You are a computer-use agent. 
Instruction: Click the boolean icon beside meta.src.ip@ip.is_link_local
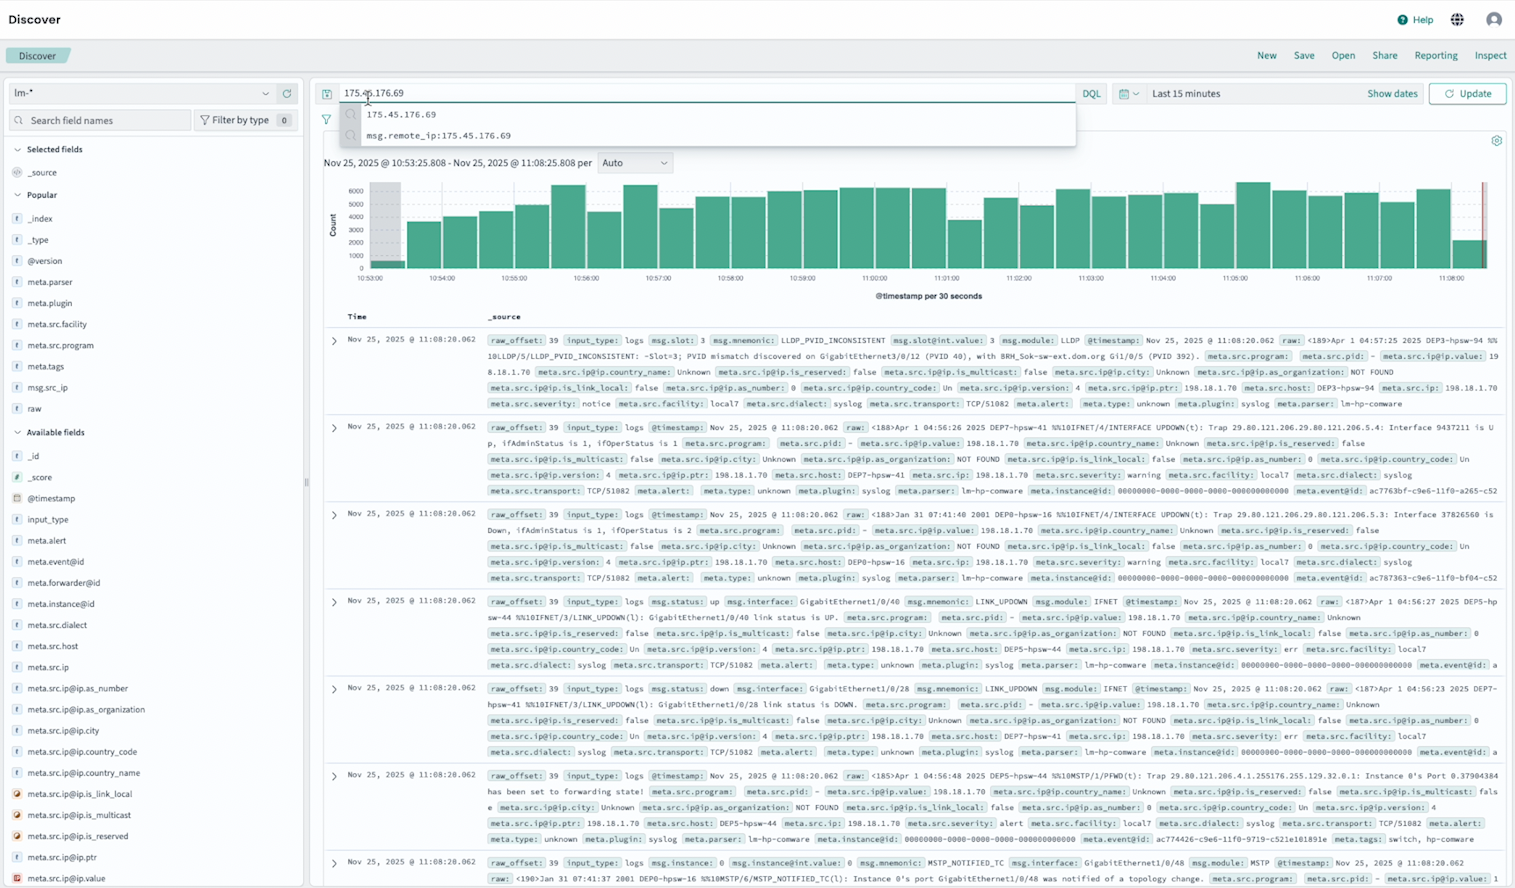tap(17, 794)
